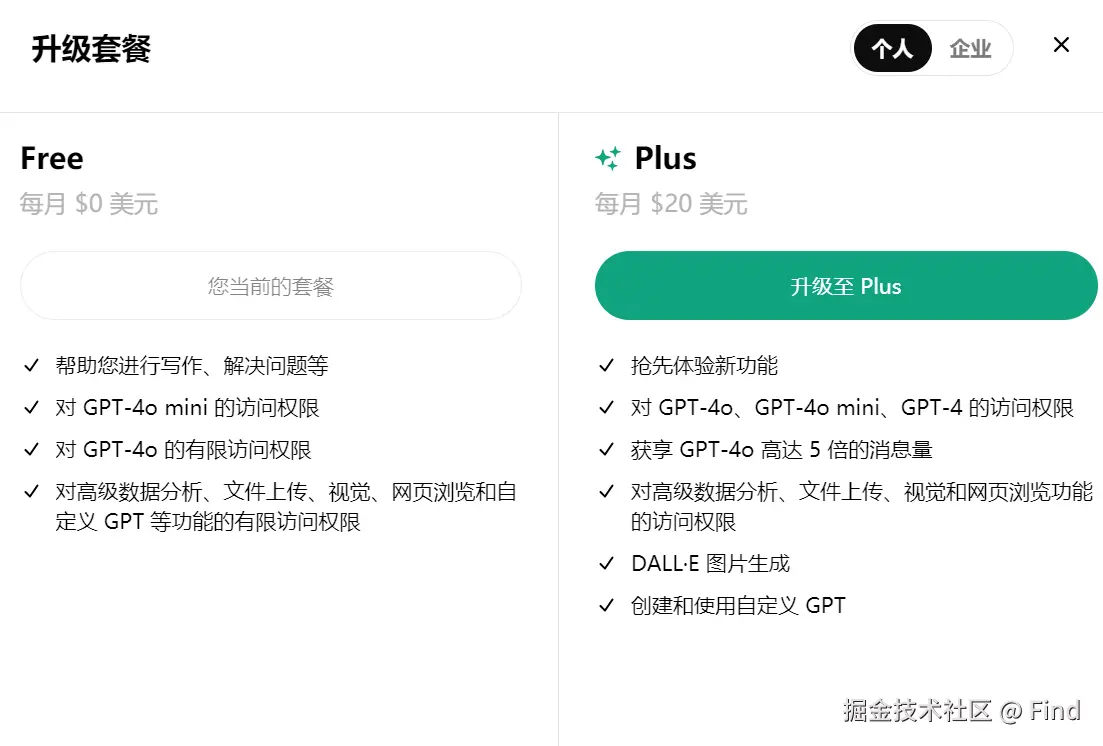Click the Free plan heading
1103x746 pixels.
coord(52,158)
